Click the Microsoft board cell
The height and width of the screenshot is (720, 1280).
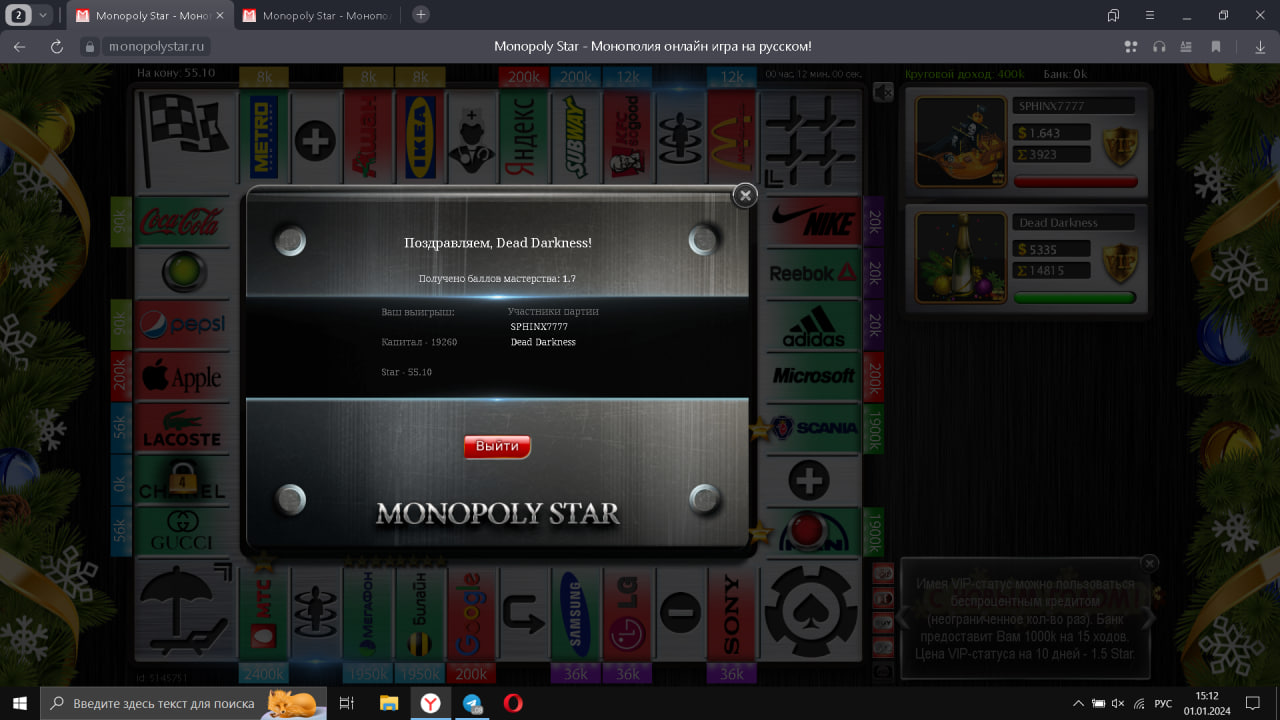[x=812, y=377]
